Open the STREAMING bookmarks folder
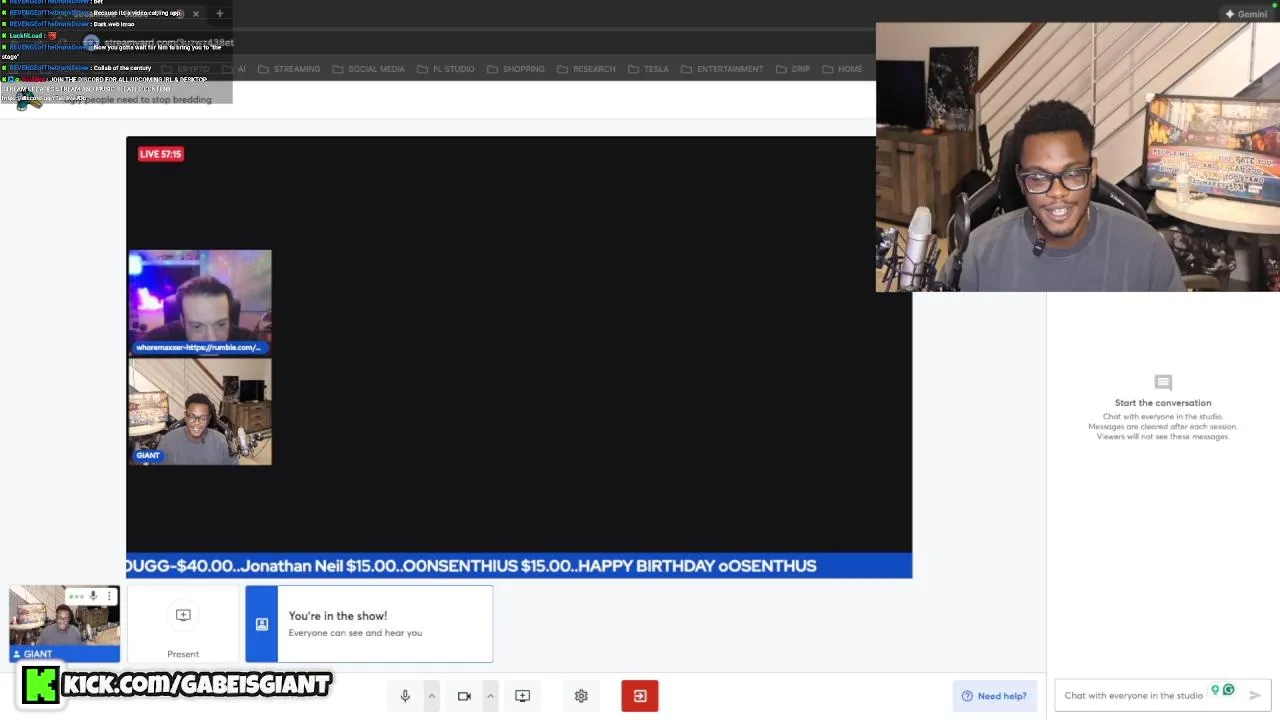Image resolution: width=1280 pixels, height=720 pixels. (x=288, y=69)
